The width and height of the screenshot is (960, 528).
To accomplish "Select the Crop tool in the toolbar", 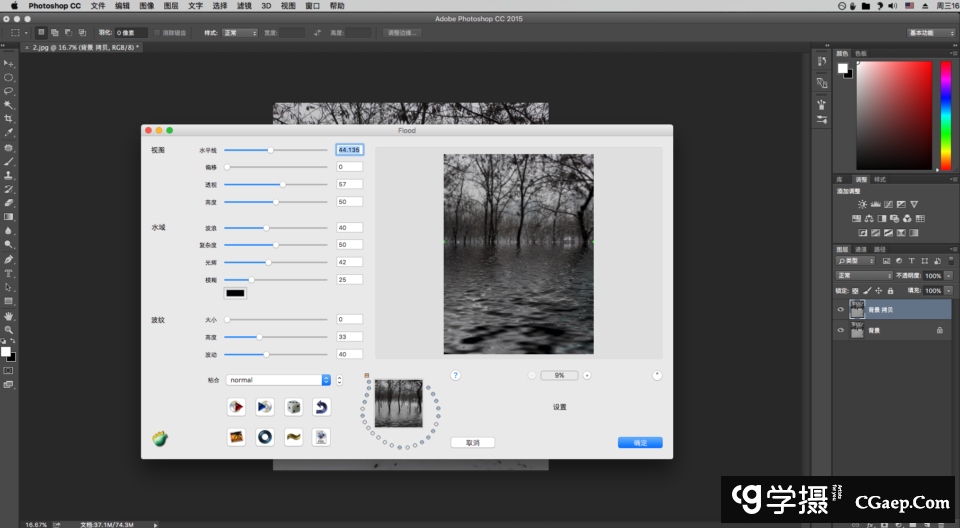I will point(9,119).
